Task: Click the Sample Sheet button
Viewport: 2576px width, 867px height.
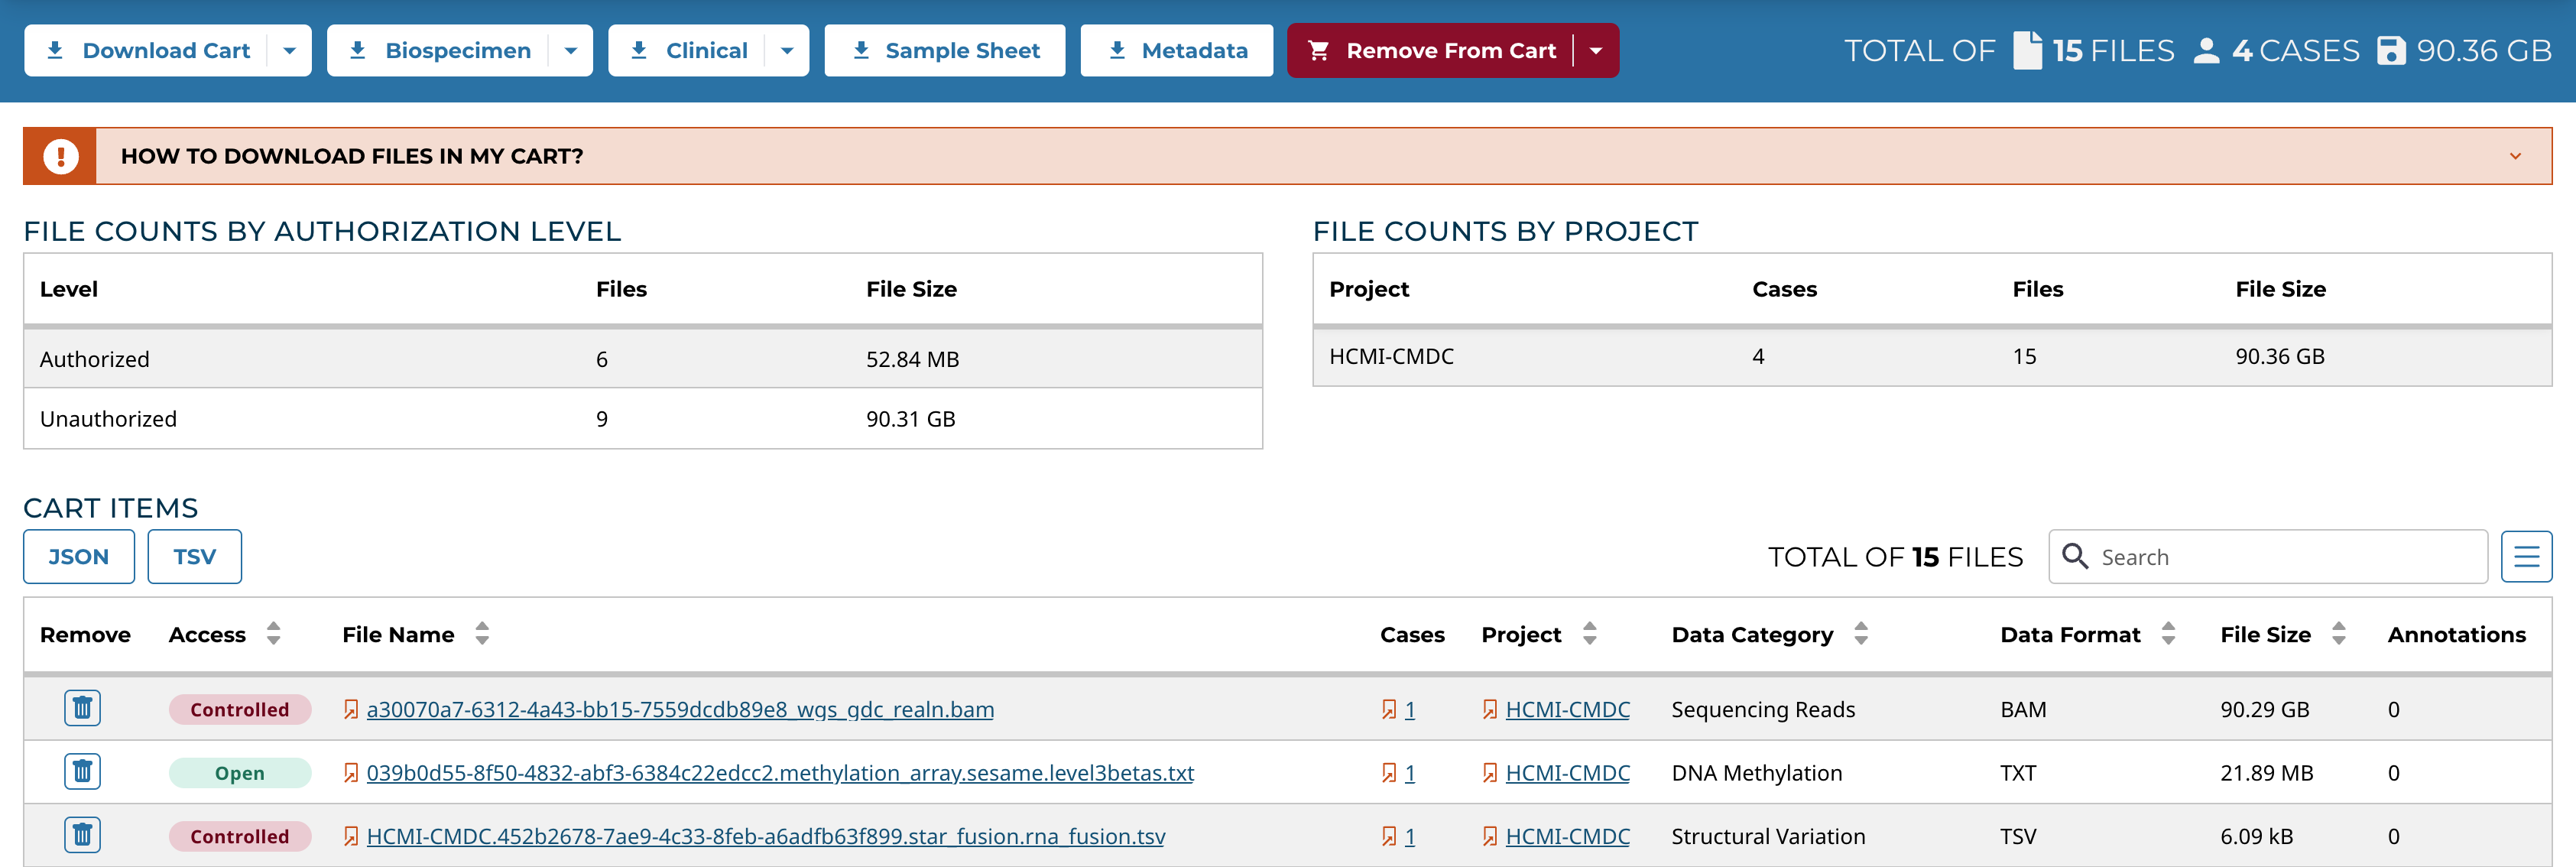Action: click(944, 51)
